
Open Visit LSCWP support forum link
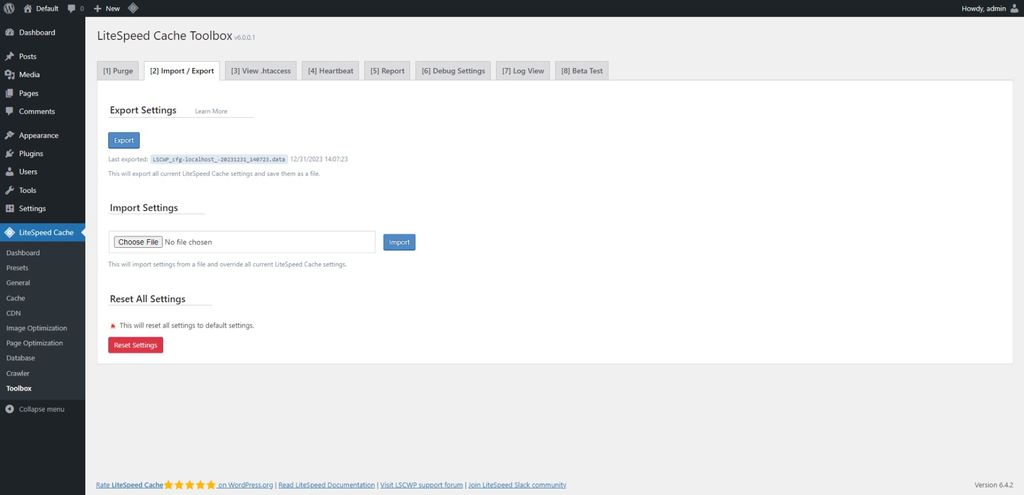point(422,485)
